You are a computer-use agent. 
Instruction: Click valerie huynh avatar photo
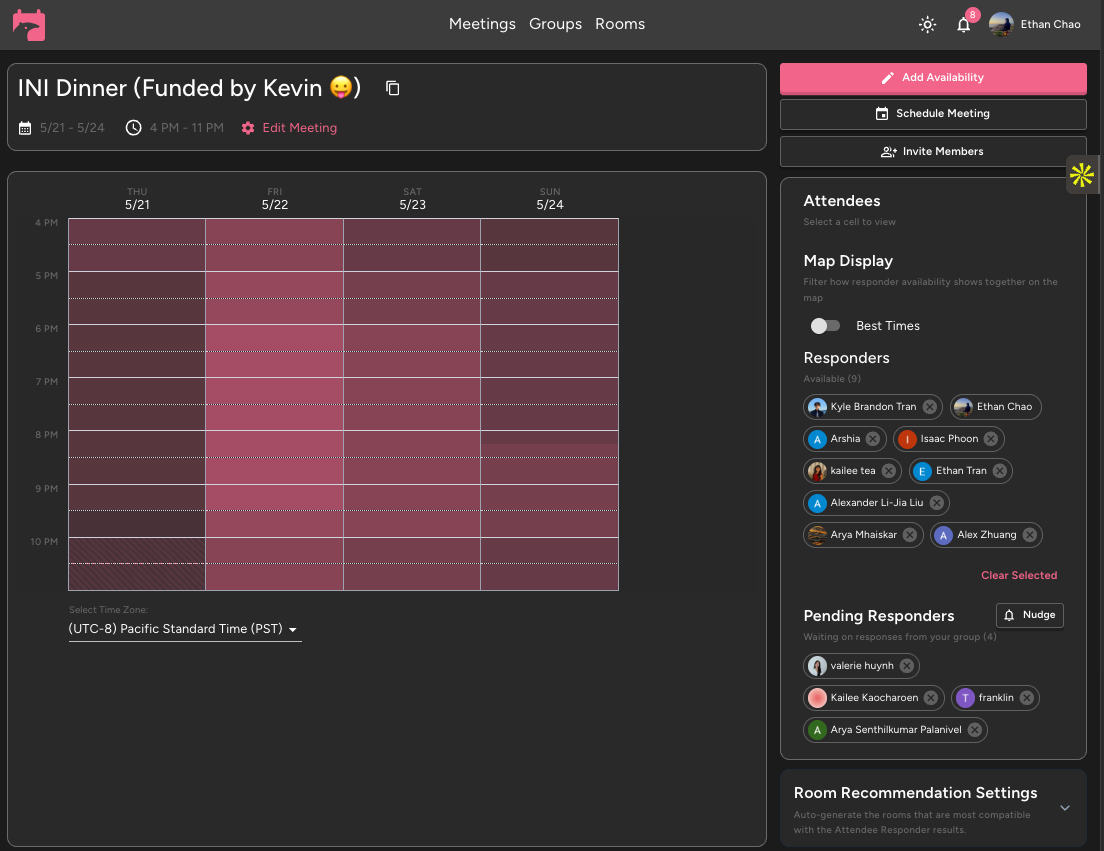pyautogui.click(x=817, y=666)
